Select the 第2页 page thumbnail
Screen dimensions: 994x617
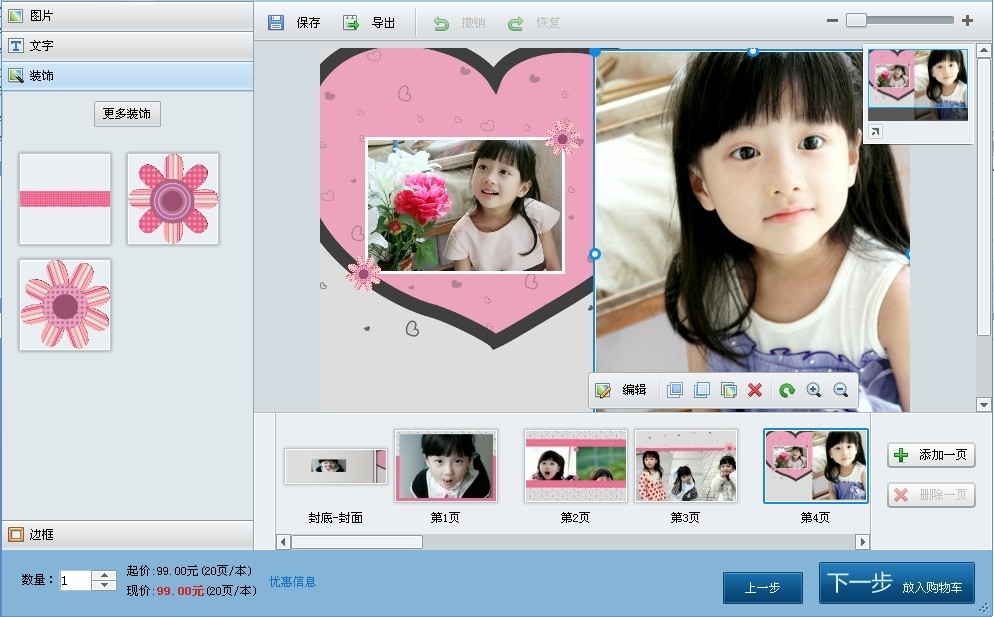pos(575,465)
